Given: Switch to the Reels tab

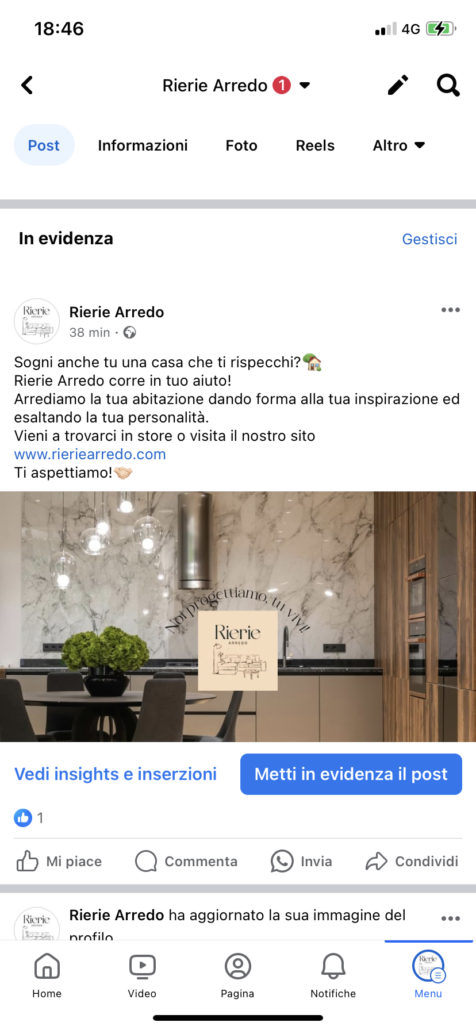Looking at the screenshot, I should pyautogui.click(x=315, y=145).
